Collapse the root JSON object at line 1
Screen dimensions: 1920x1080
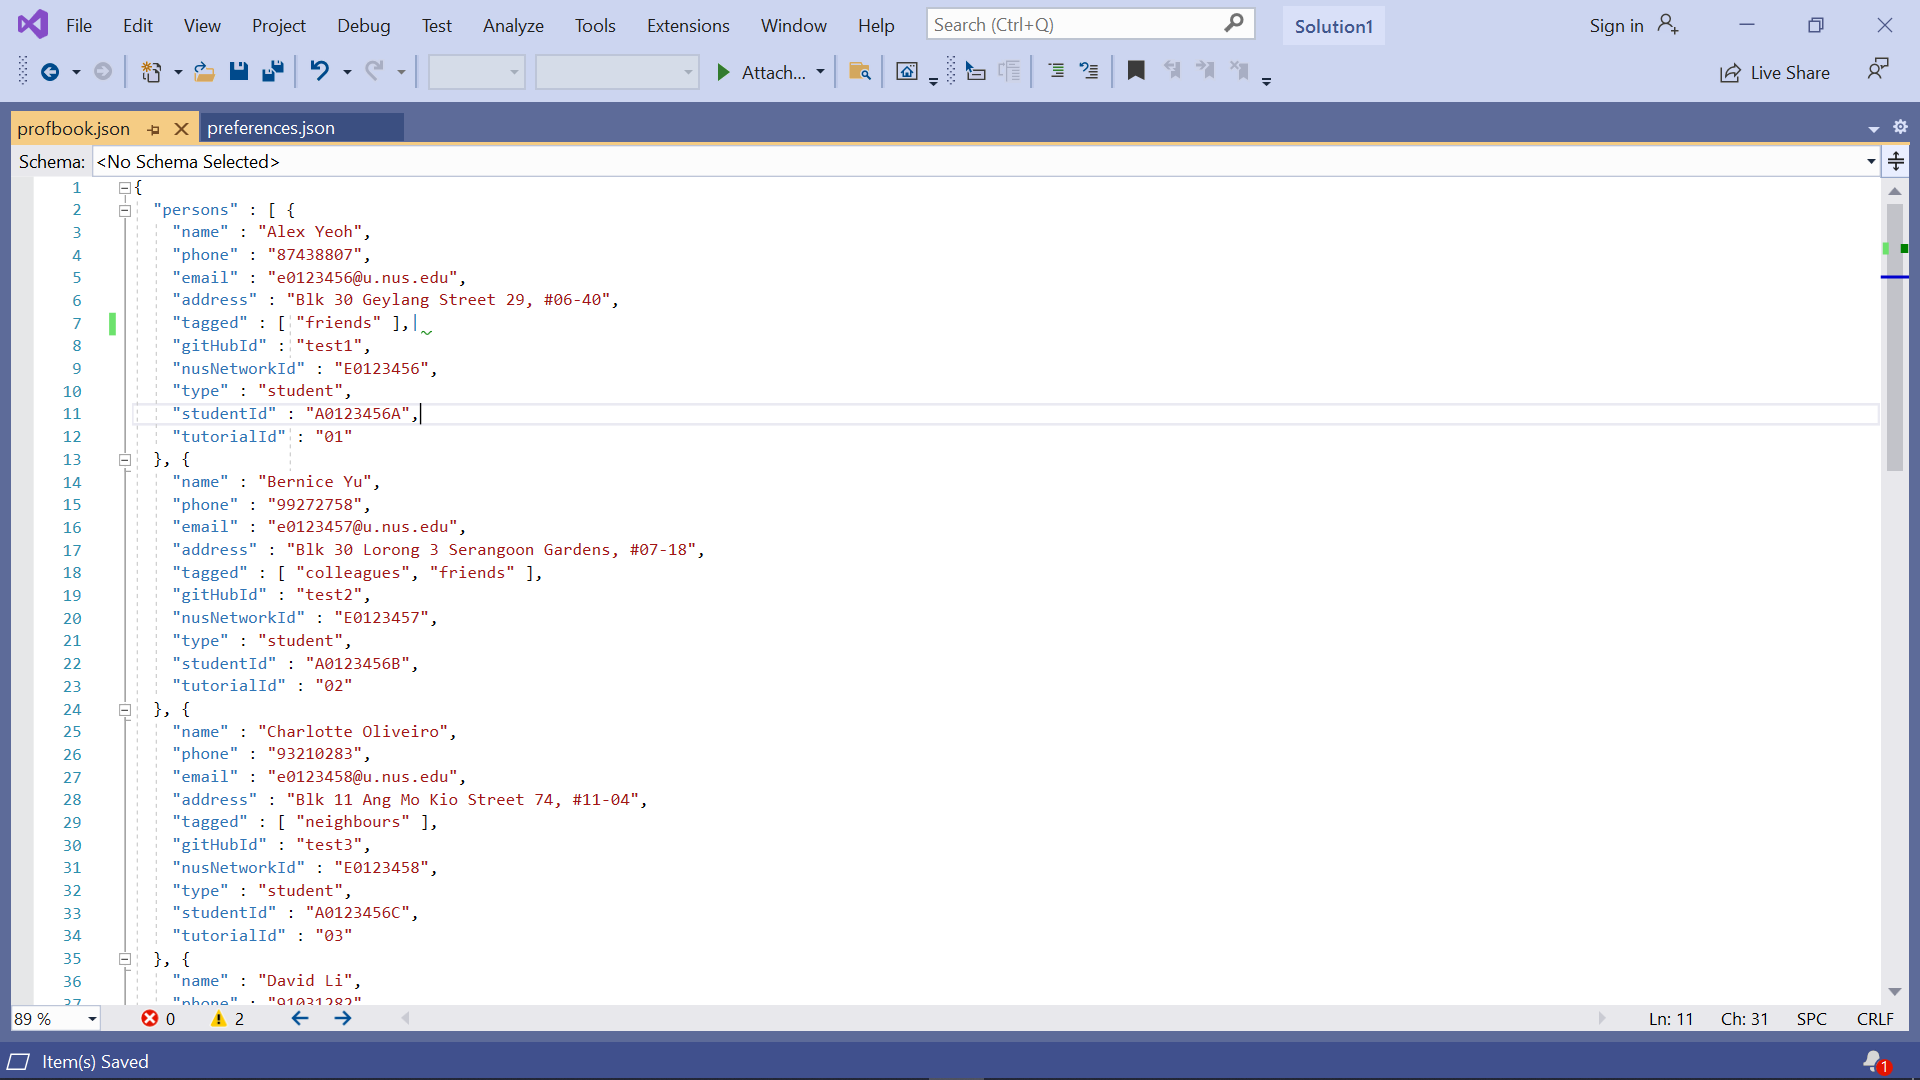[x=125, y=188]
